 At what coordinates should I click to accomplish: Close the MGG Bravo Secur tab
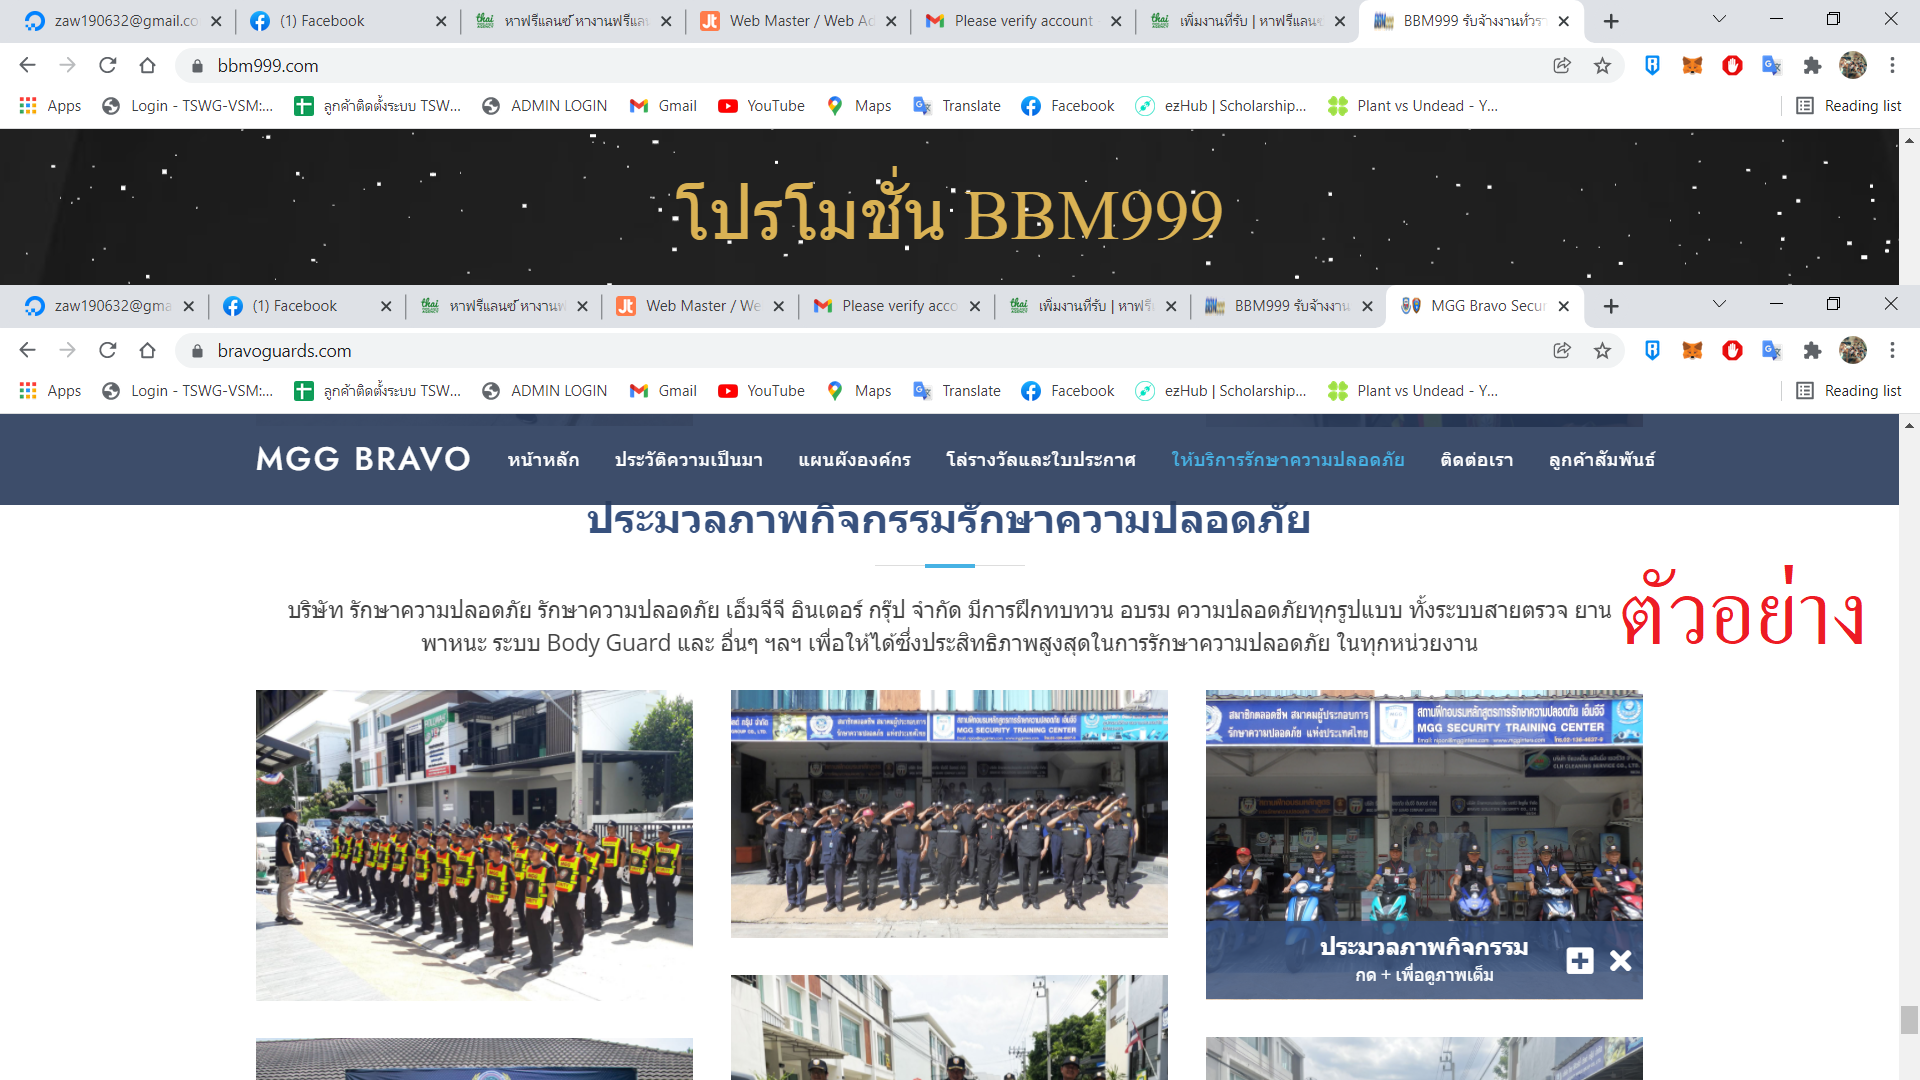point(1564,306)
